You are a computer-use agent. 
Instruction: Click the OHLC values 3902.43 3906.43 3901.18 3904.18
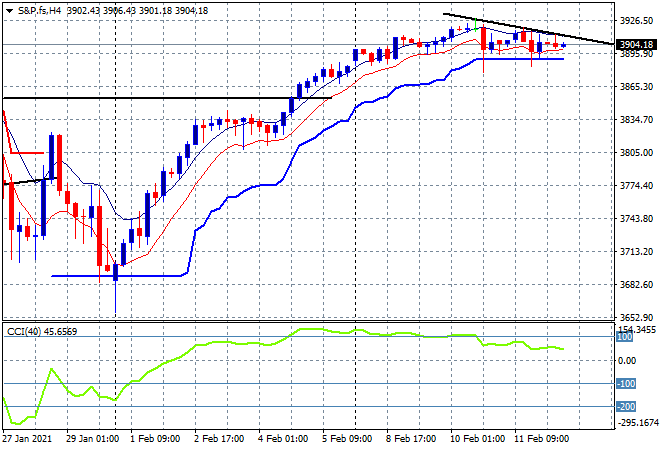tap(138, 11)
